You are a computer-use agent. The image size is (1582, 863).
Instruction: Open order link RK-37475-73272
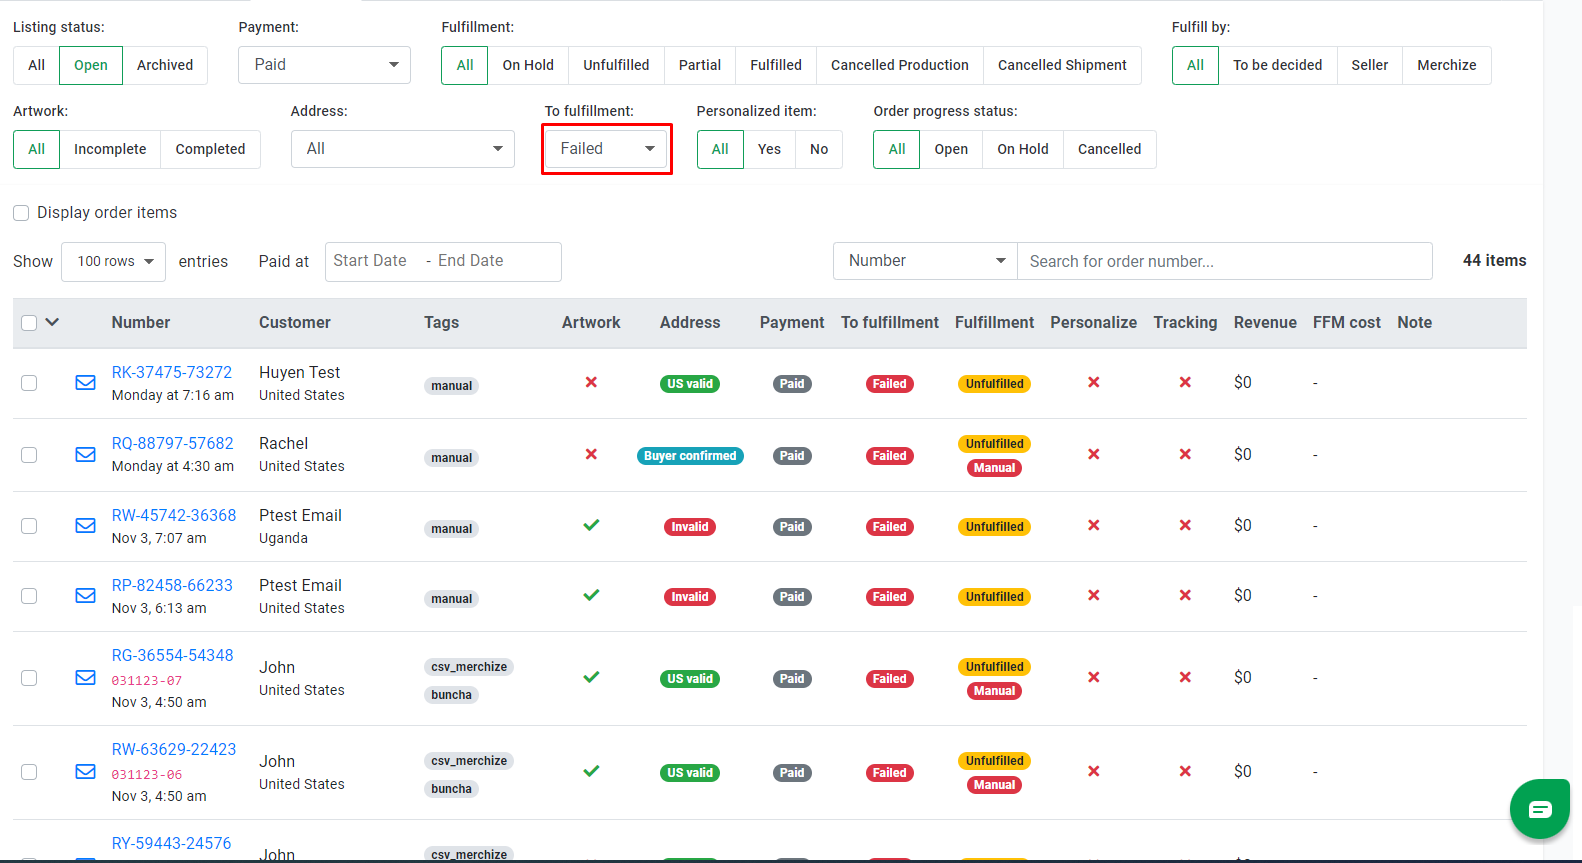pyautogui.click(x=172, y=372)
